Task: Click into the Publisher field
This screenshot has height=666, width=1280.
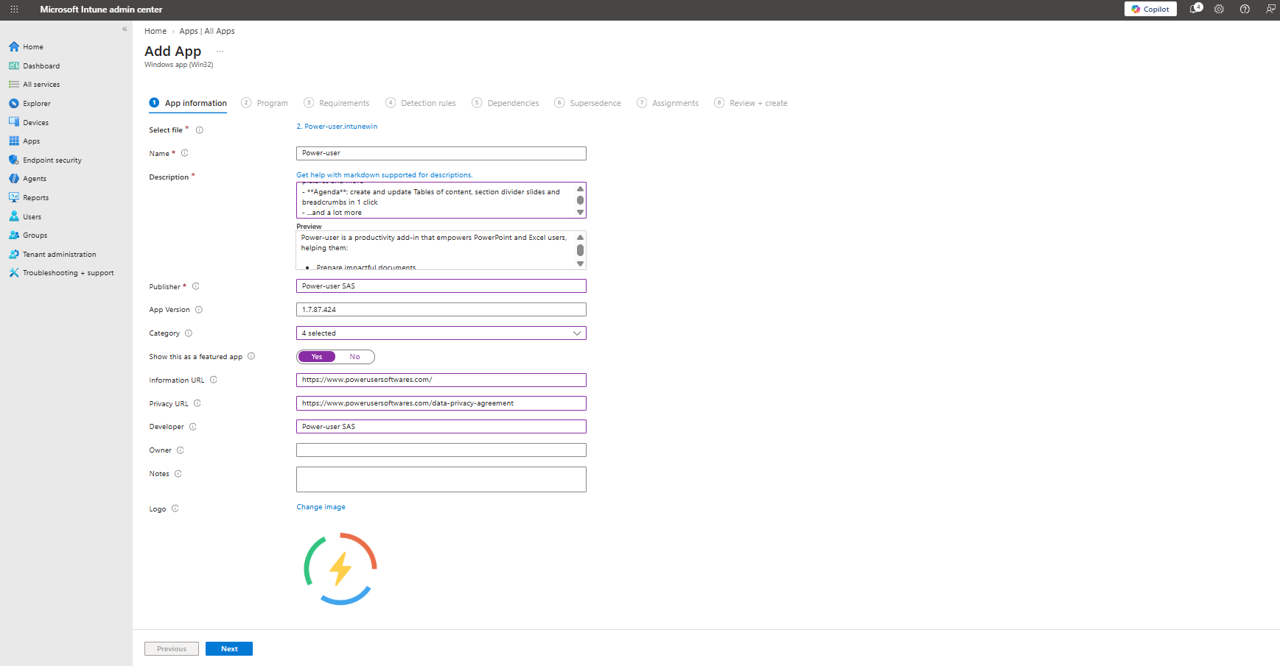Action: 441,286
